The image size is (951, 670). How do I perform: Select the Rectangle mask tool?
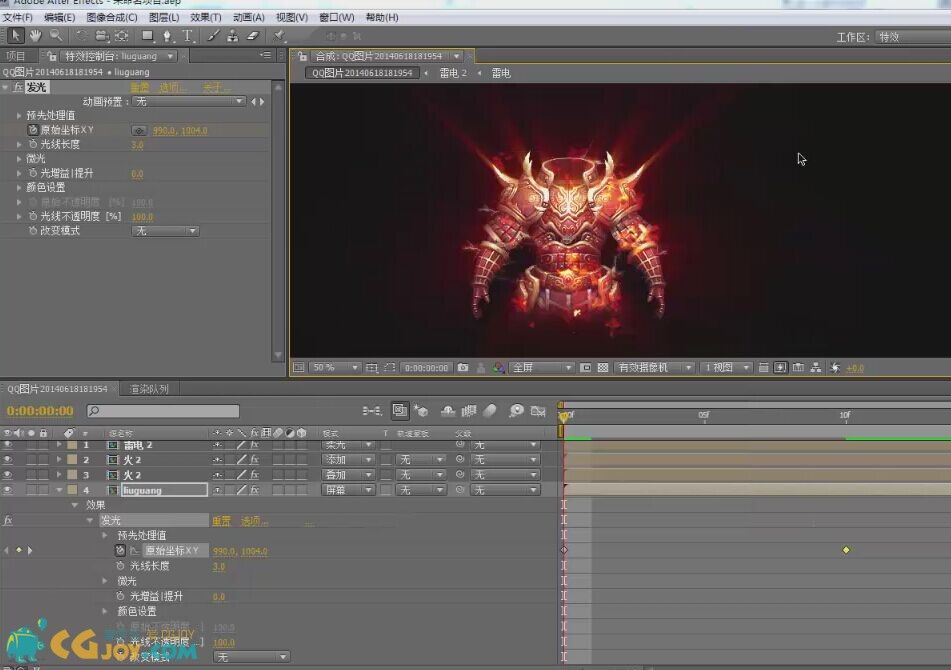pyautogui.click(x=147, y=36)
